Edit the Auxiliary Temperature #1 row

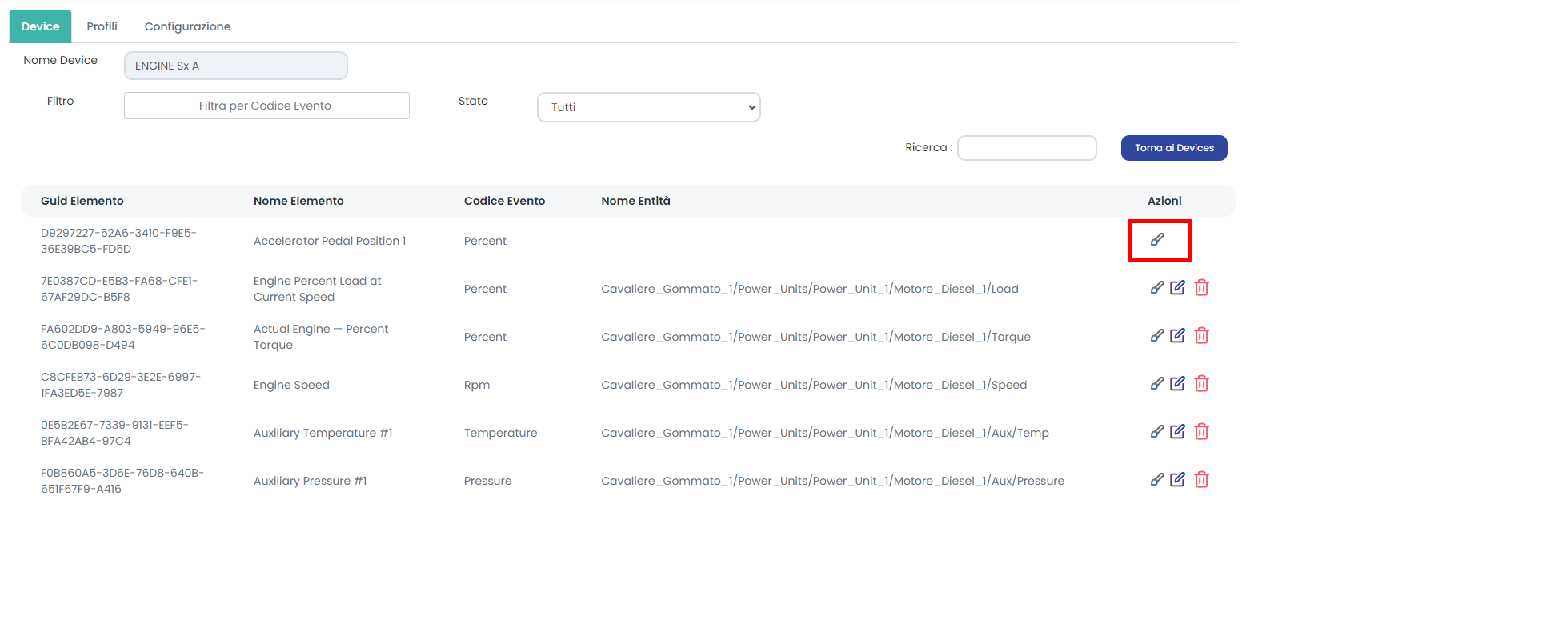(x=1178, y=432)
